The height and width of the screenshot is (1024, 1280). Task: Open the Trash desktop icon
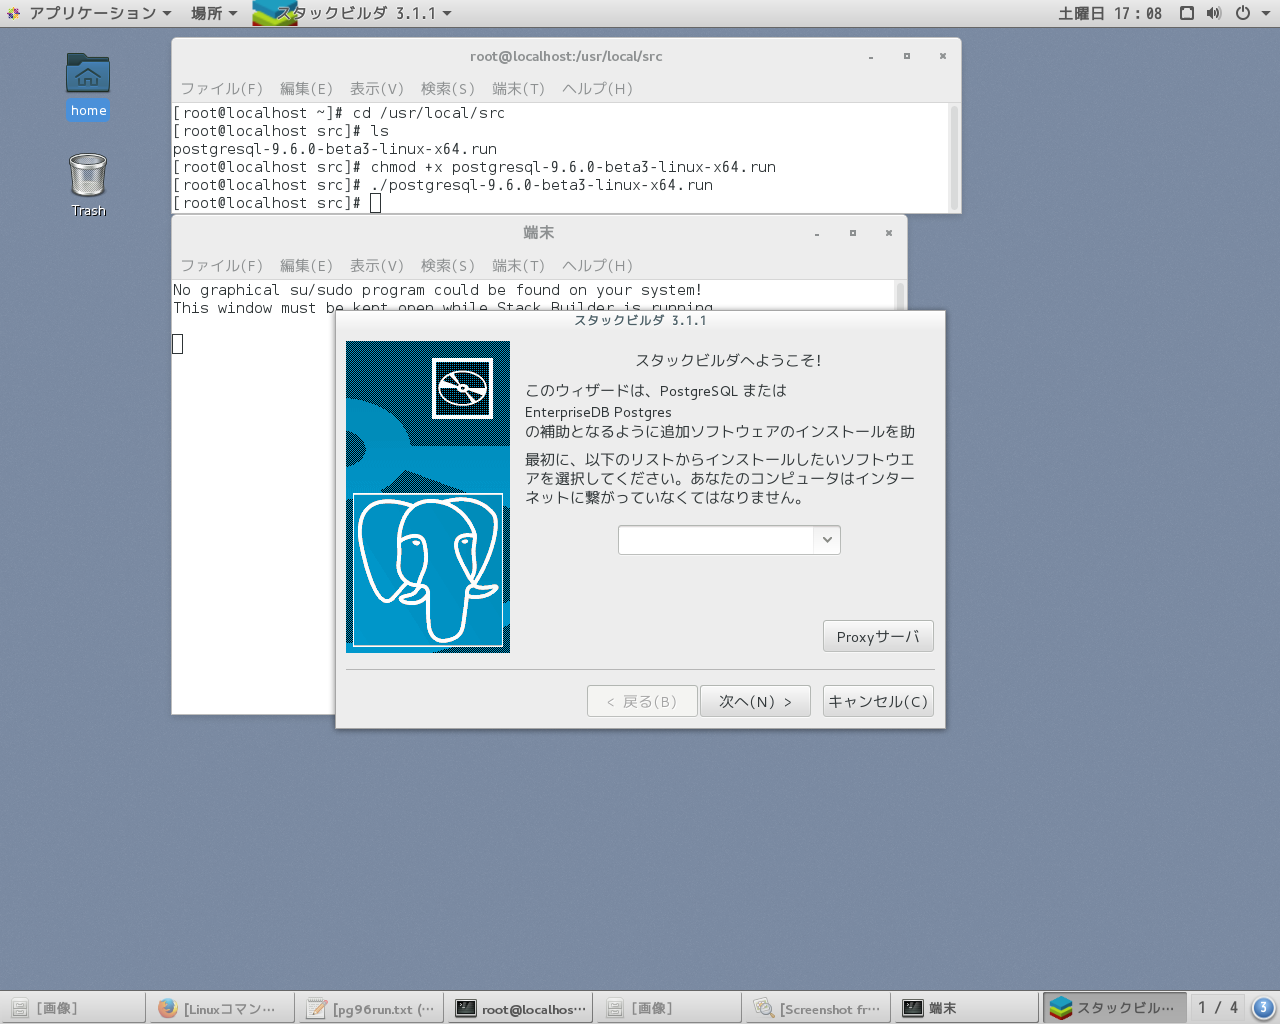pos(88,185)
